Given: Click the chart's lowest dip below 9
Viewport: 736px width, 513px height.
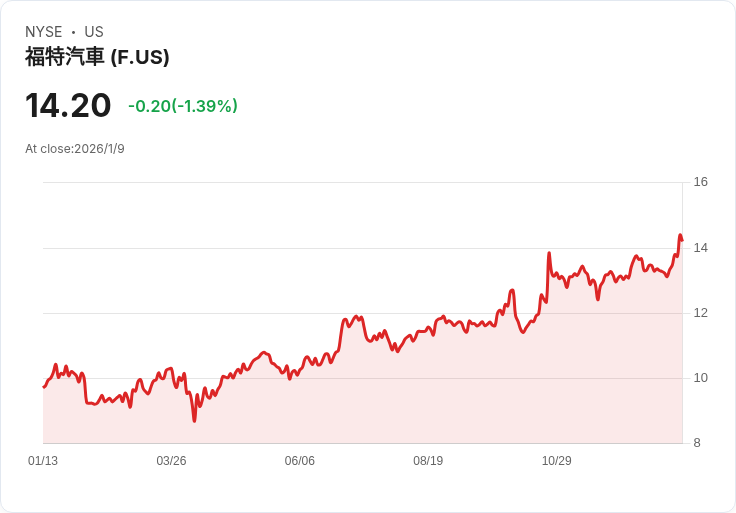Looking at the screenshot, I should 195,420.
